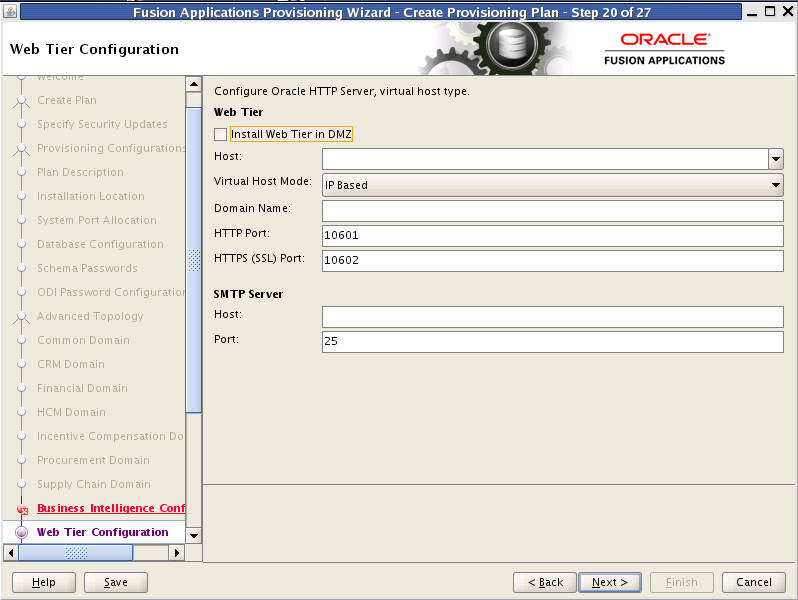
Task: Click the Advanced Topology step node icon
Action: pyautogui.click(x=21, y=317)
